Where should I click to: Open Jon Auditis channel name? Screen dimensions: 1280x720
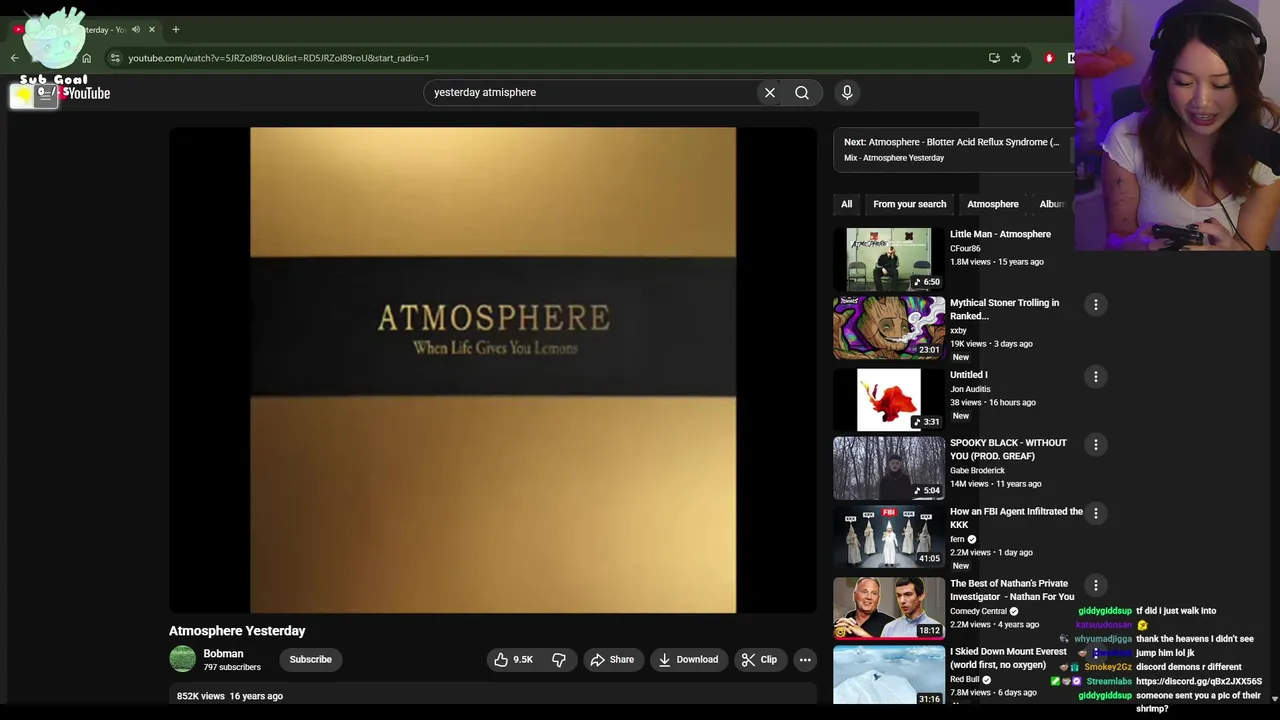click(x=970, y=389)
